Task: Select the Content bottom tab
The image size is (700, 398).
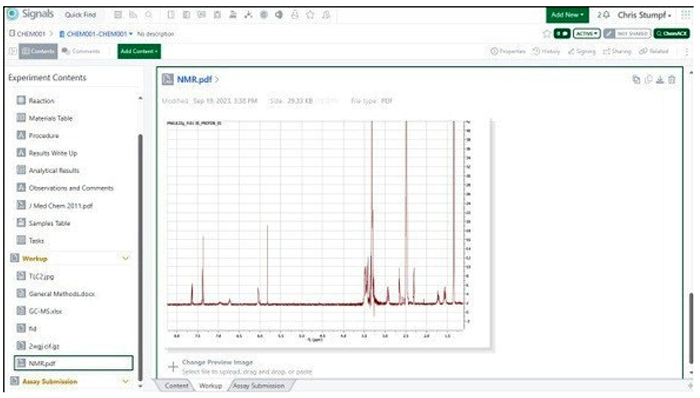Action: 177,386
